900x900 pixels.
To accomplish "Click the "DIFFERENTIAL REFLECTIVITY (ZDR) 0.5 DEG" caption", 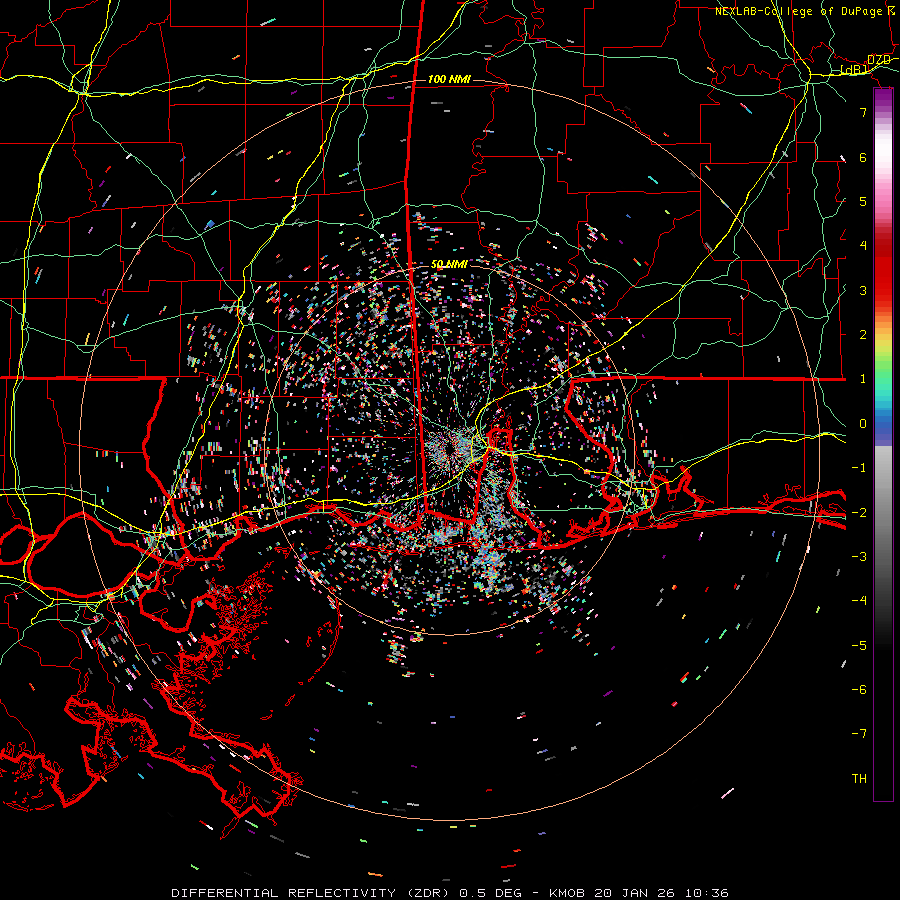I will point(346,893).
